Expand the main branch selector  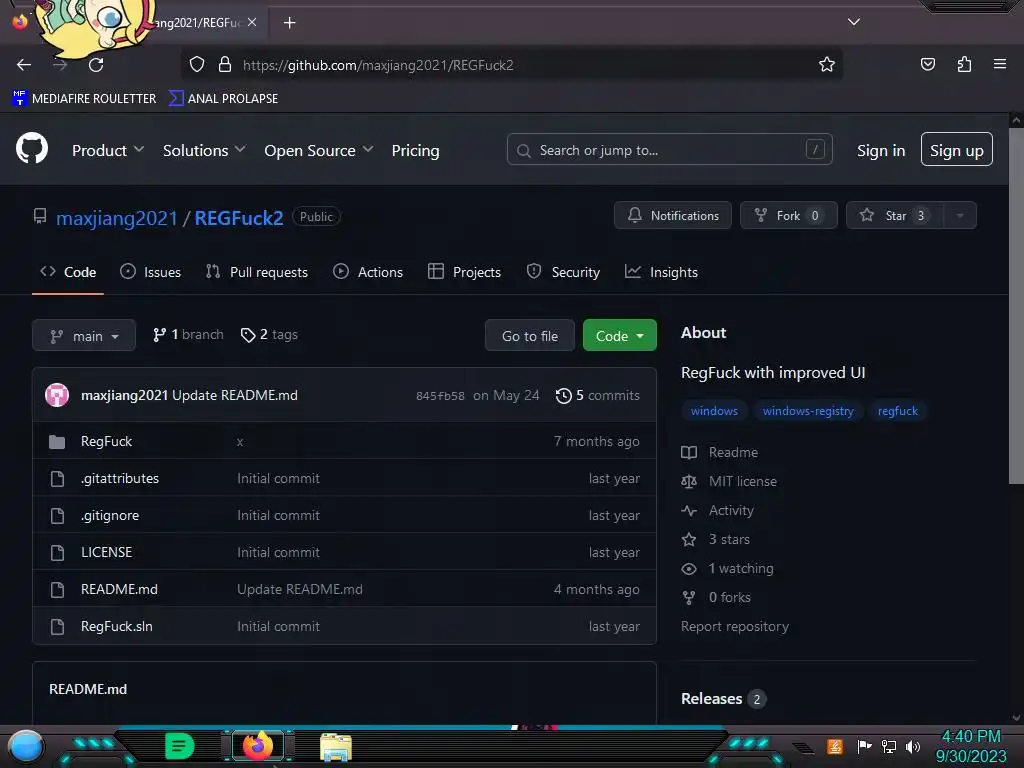click(84, 335)
